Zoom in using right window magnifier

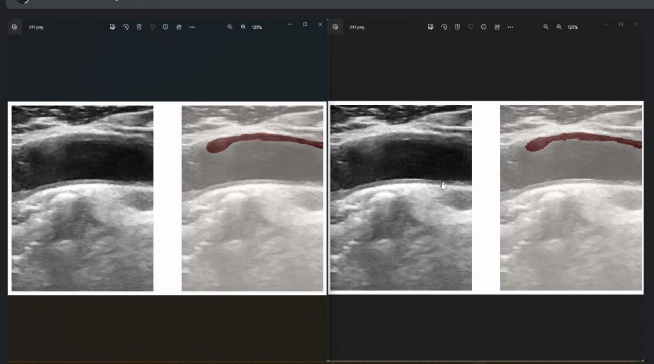coord(559,27)
